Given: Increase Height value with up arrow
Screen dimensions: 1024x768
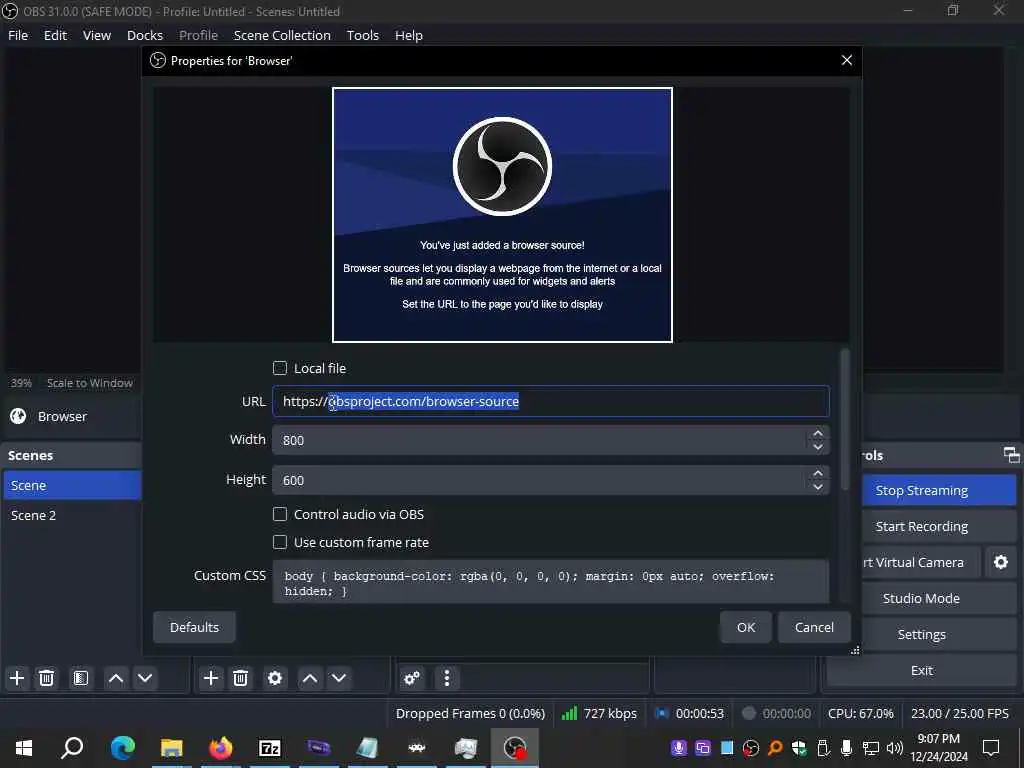Looking at the screenshot, I should point(818,473).
